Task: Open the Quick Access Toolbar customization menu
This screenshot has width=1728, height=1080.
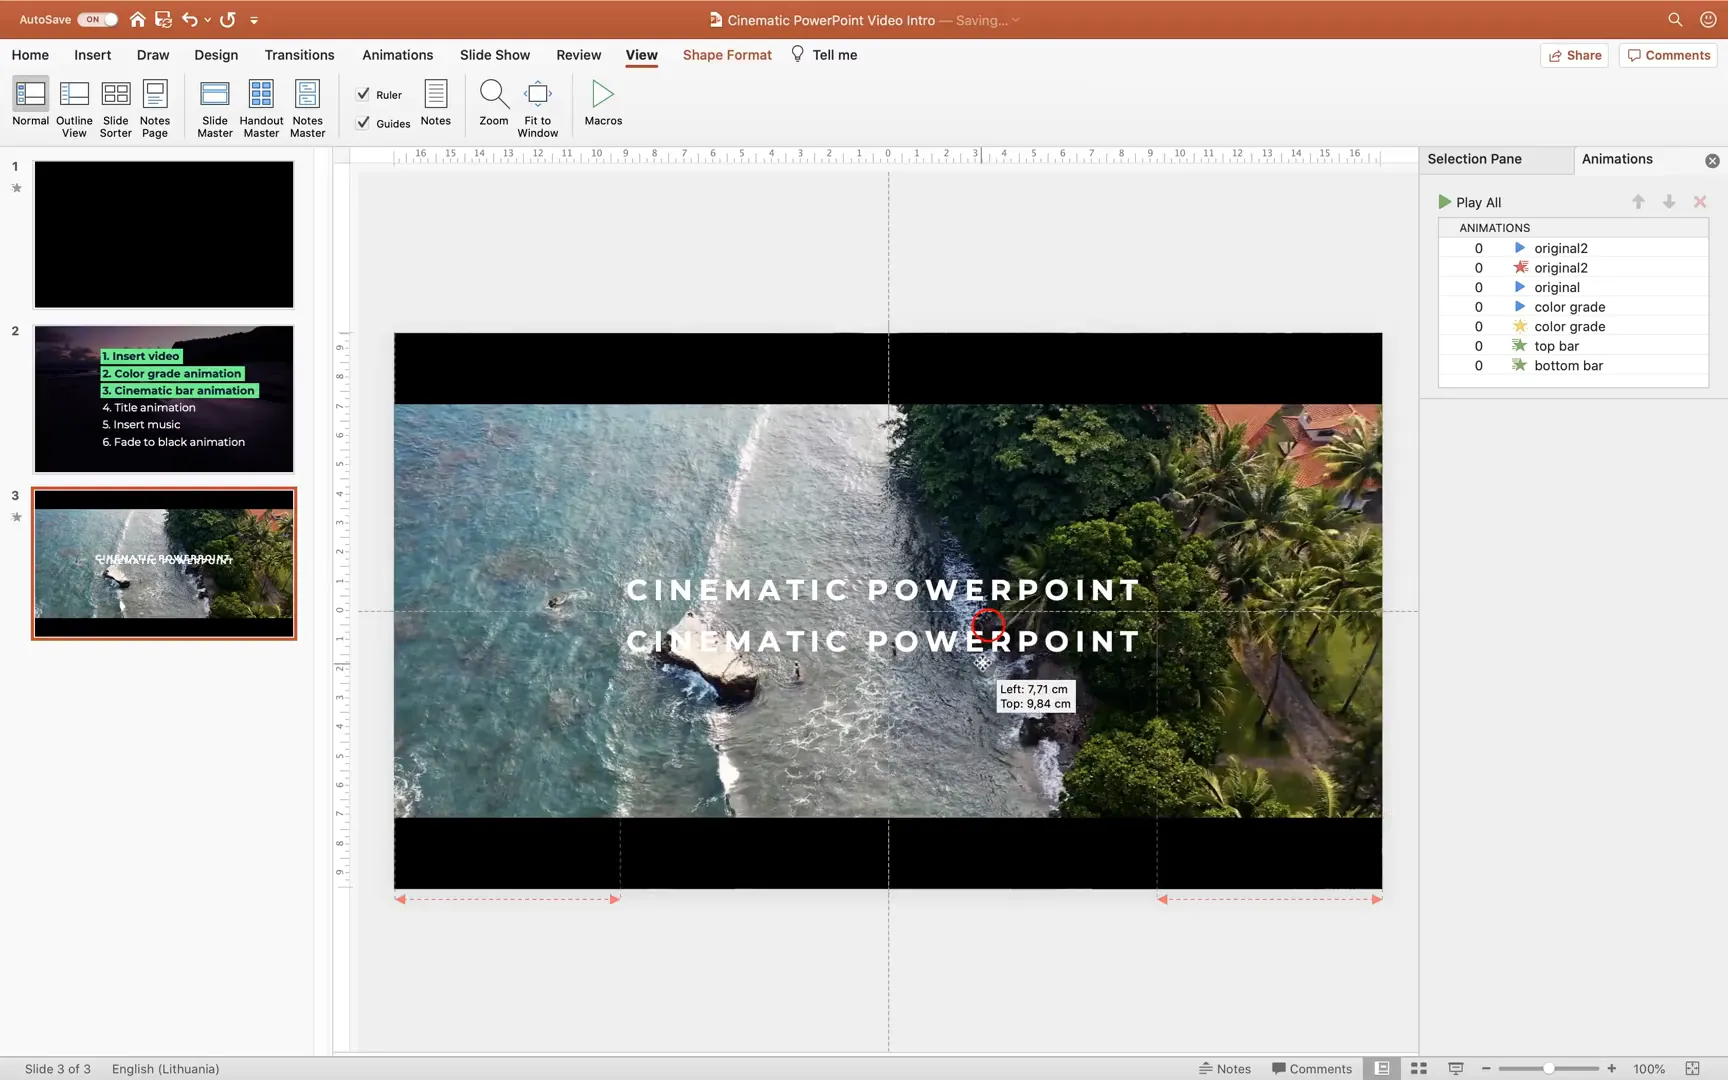Action: [255, 19]
